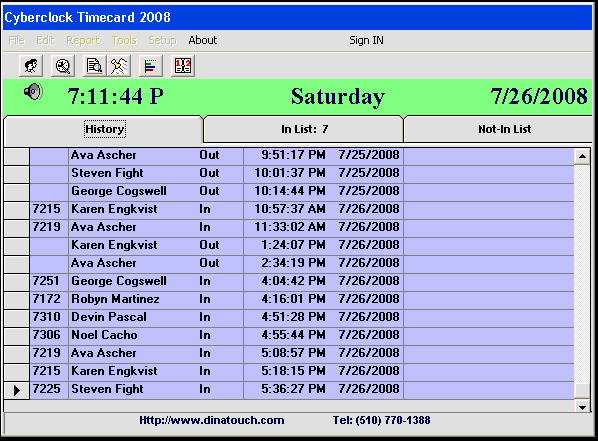Image resolution: width=598 pixels, height=441 pixels.
Task: Click George Cogswell in the 4:04:42 PM row
Action: [119, 281]
